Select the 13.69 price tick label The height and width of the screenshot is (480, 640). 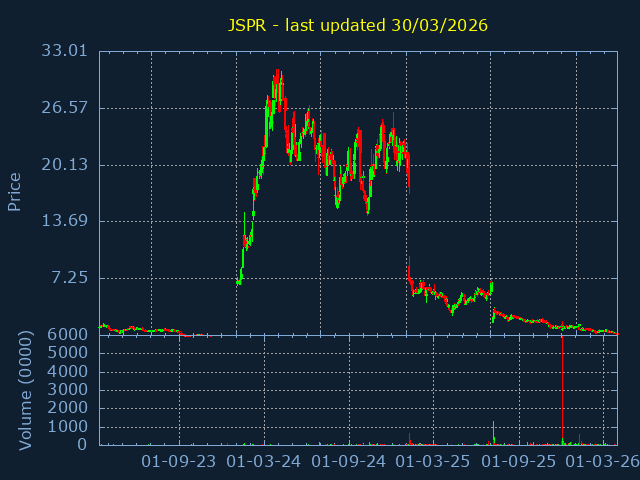coord(65,221)
